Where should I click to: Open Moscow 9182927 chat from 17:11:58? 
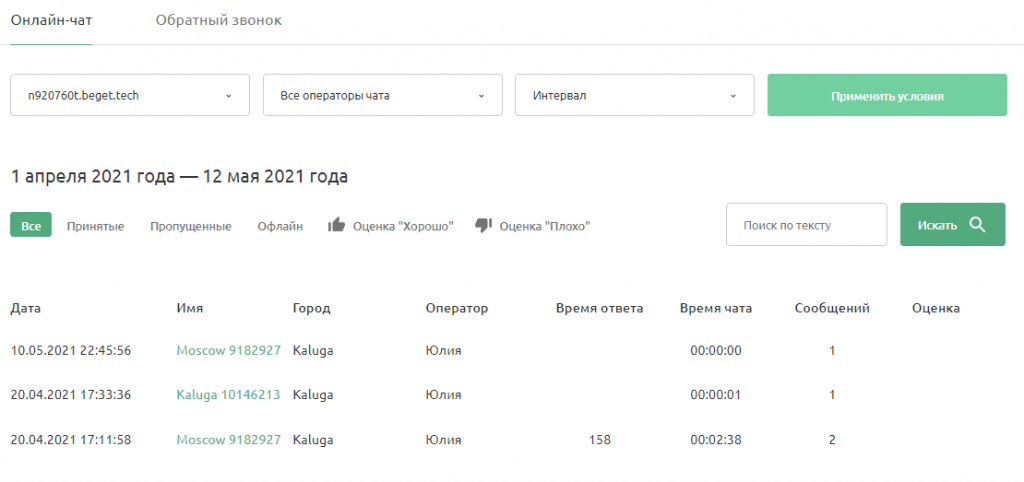tap(228, 439)
